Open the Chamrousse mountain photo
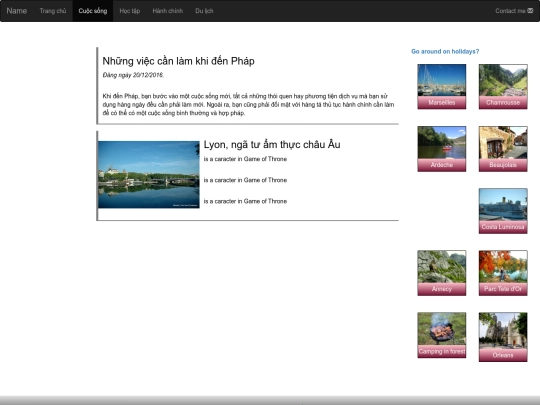540x405 pixels. [503, 80]
